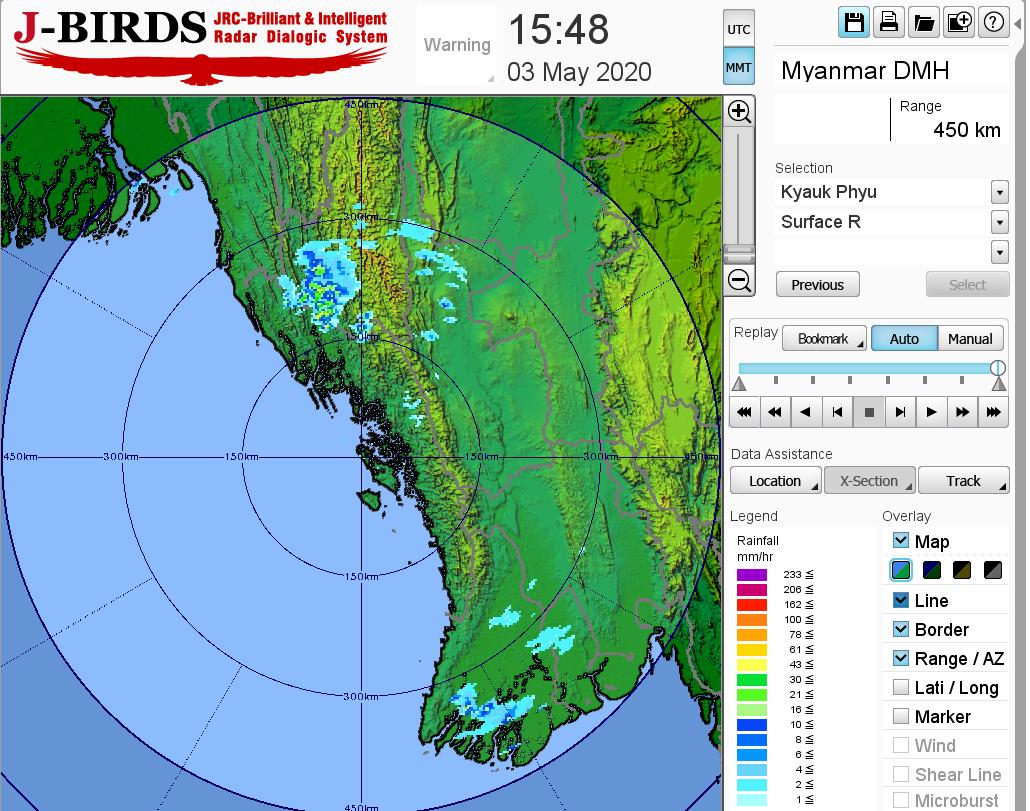Viewport: 1030px width, 811px height.
Task: Click the help question mark icon
Action: tap(994, 23)
